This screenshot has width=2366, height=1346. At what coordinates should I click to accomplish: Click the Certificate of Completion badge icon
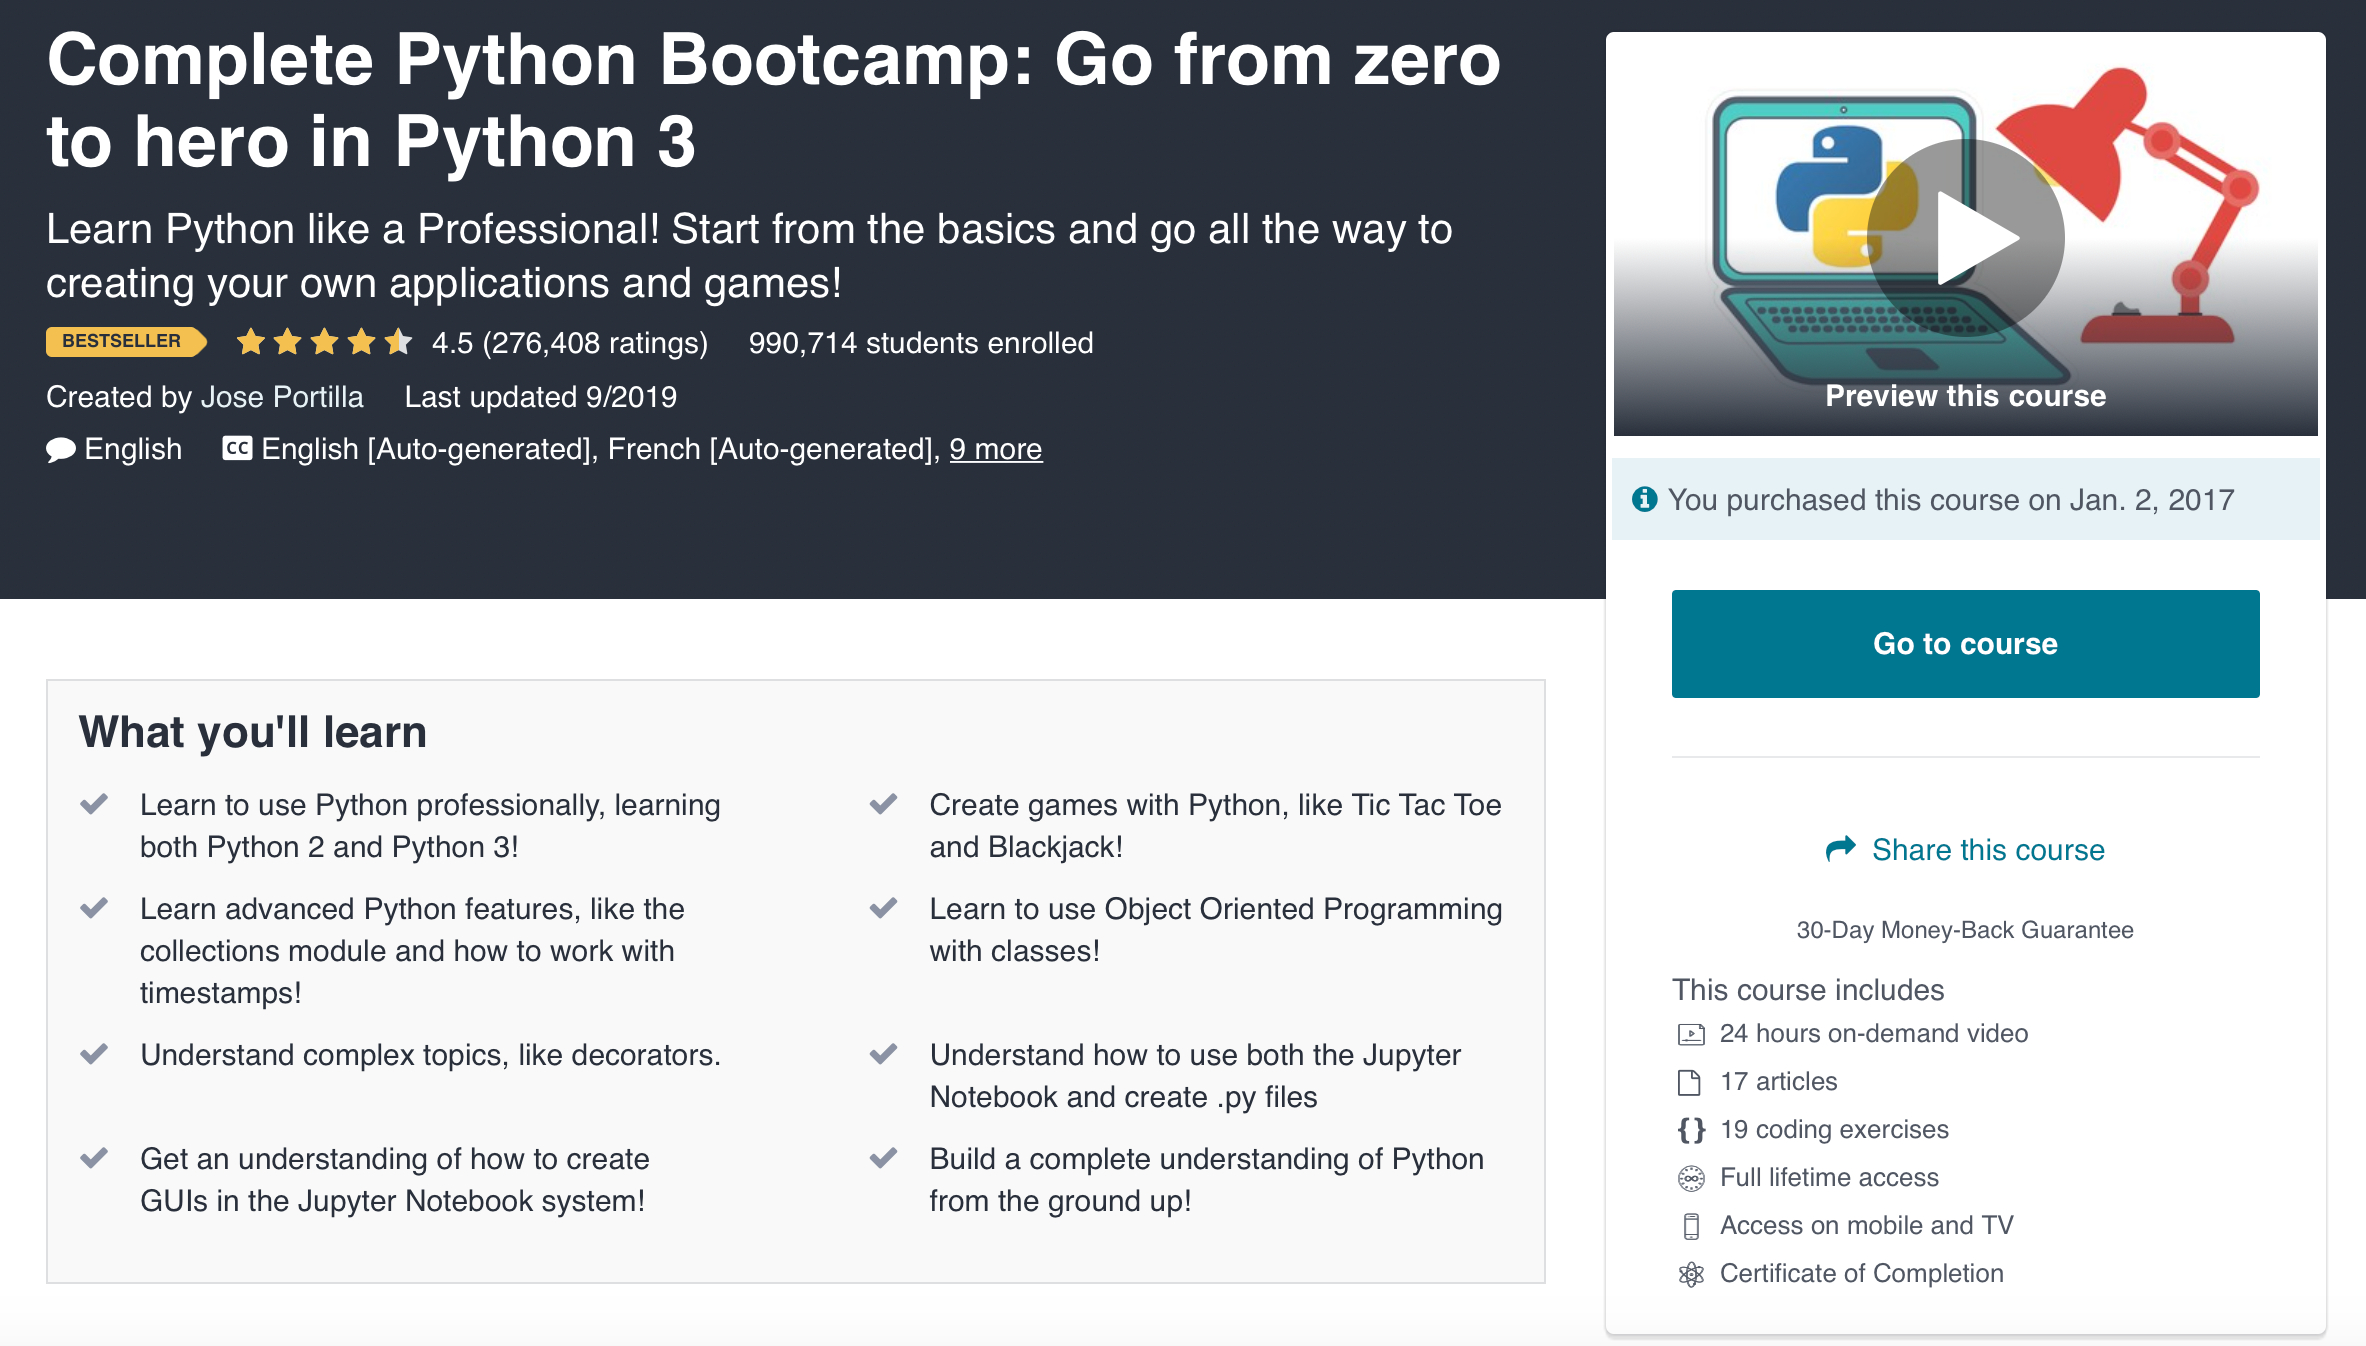1690,1274
